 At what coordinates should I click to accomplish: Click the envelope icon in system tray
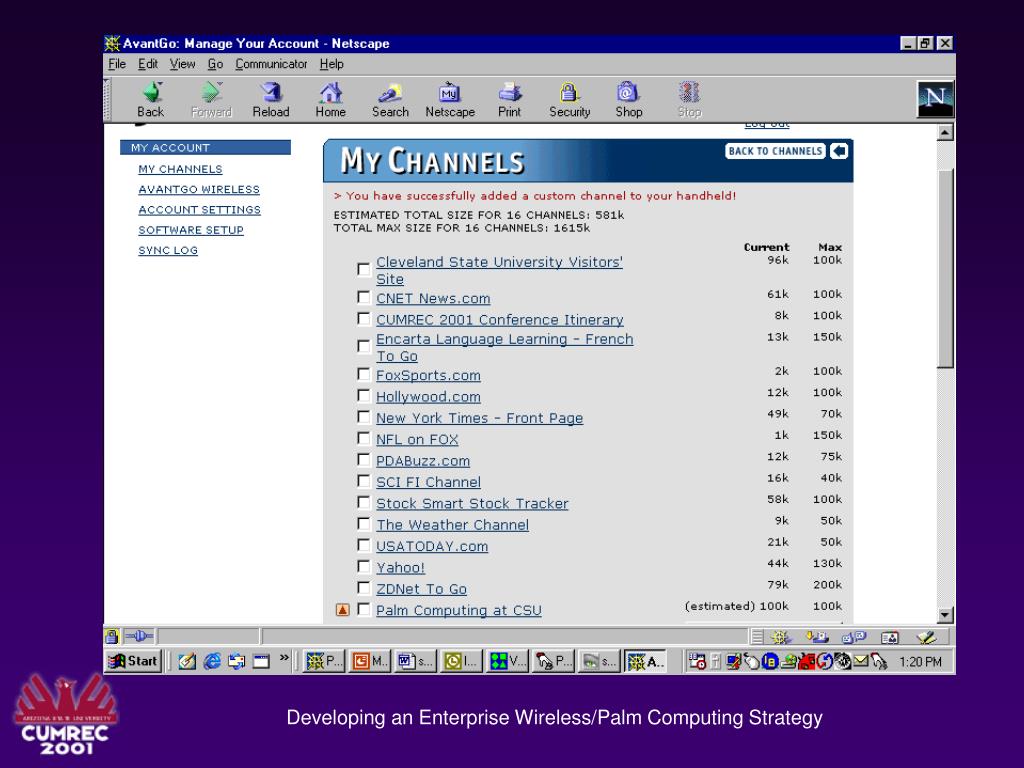coord(861,661)
